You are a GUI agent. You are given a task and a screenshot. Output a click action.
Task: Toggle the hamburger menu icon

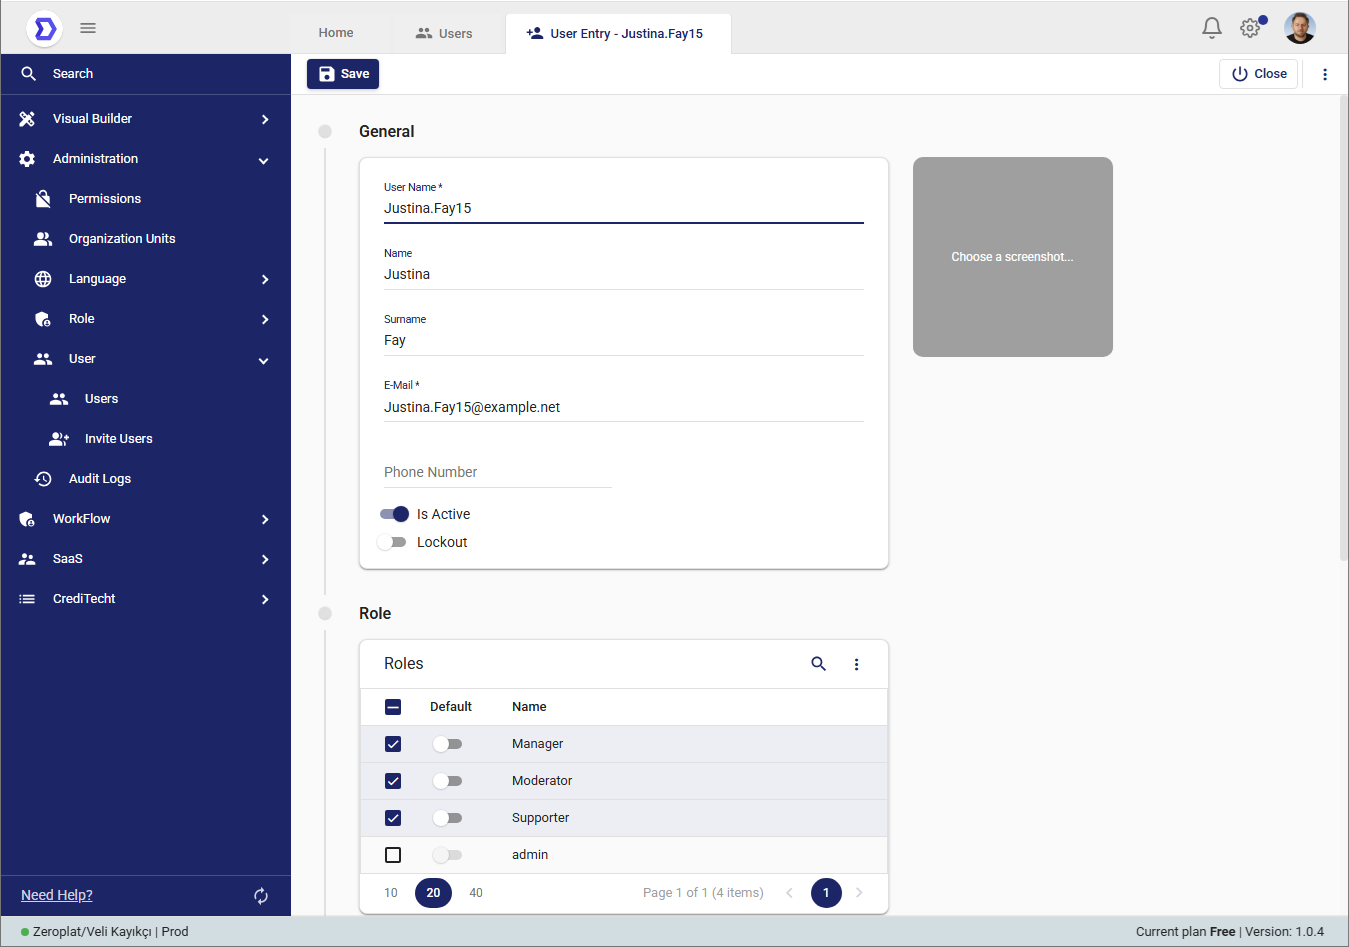click(x=88, y=28)
